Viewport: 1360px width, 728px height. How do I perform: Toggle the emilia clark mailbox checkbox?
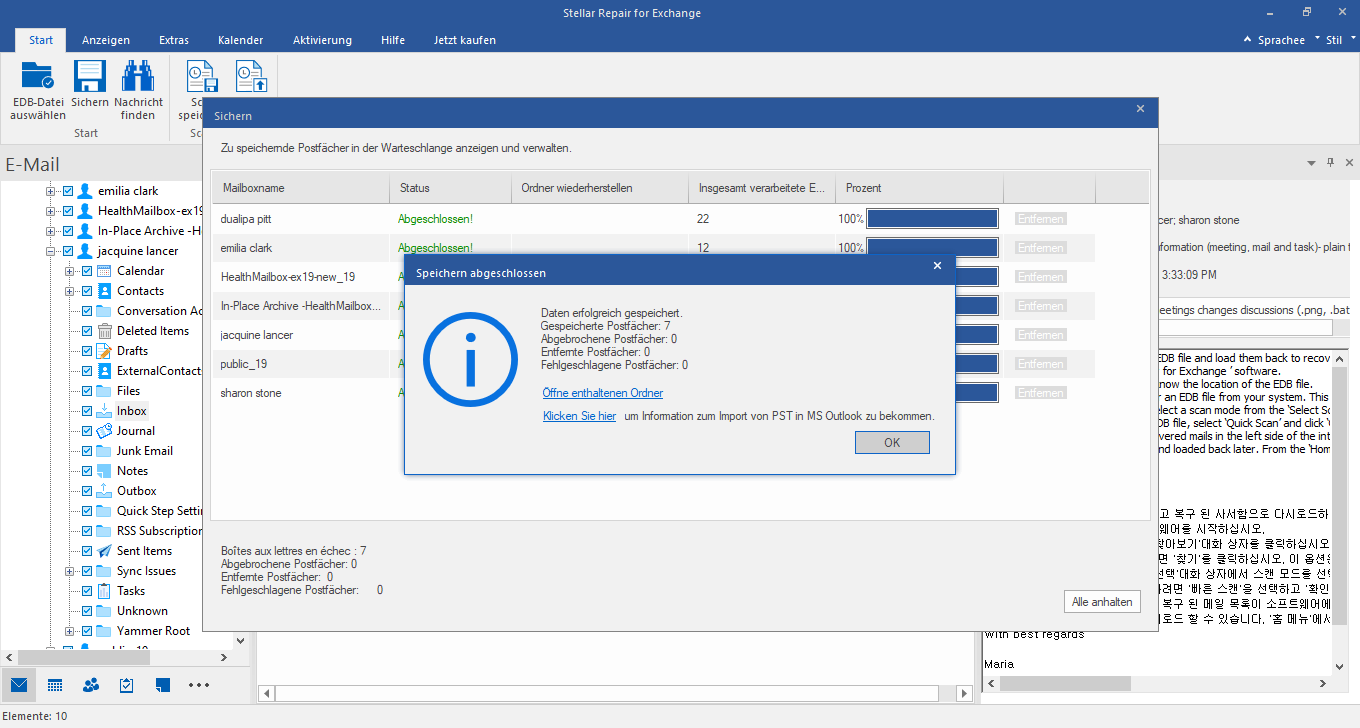point(68,191)
